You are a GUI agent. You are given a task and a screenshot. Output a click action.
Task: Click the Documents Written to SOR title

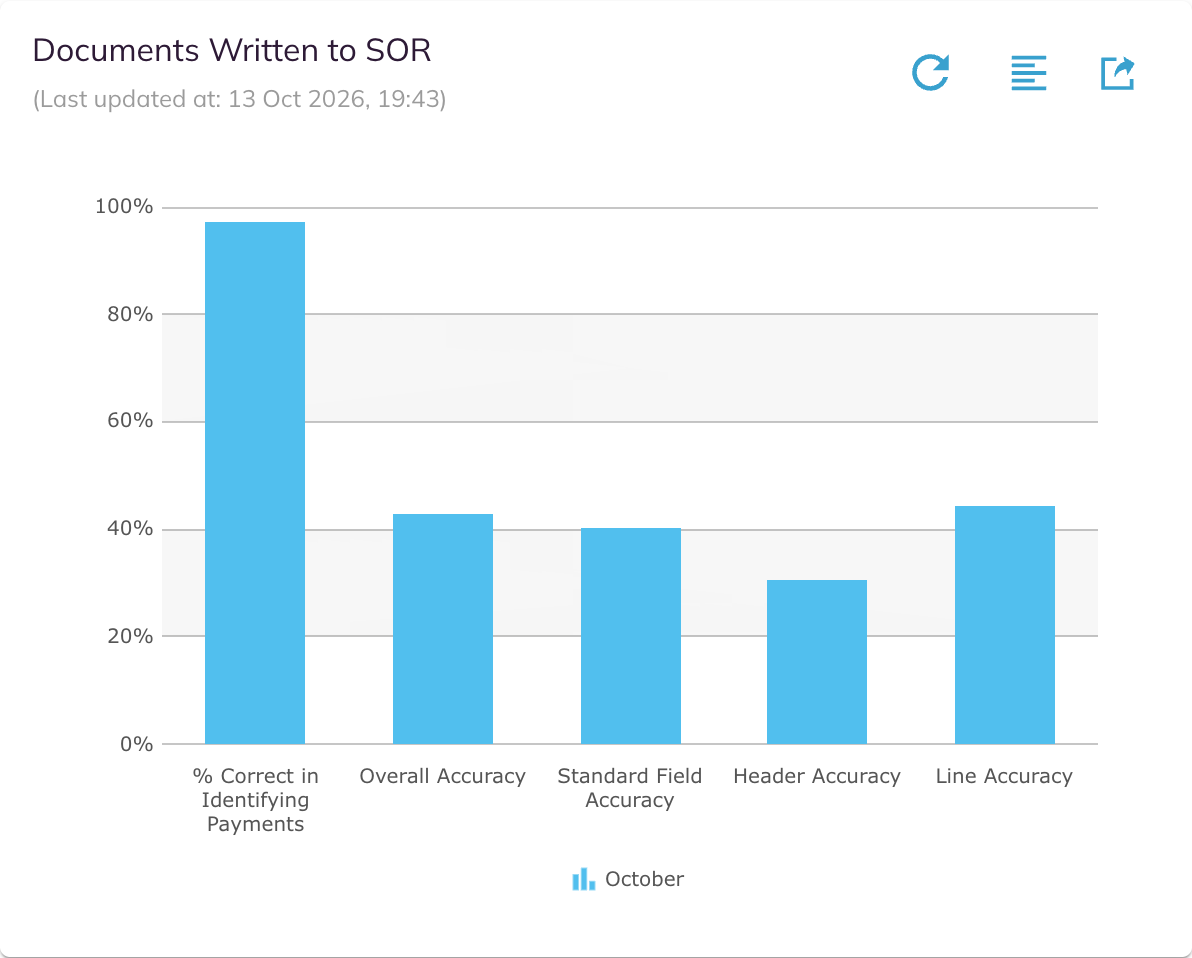(232, 51)
